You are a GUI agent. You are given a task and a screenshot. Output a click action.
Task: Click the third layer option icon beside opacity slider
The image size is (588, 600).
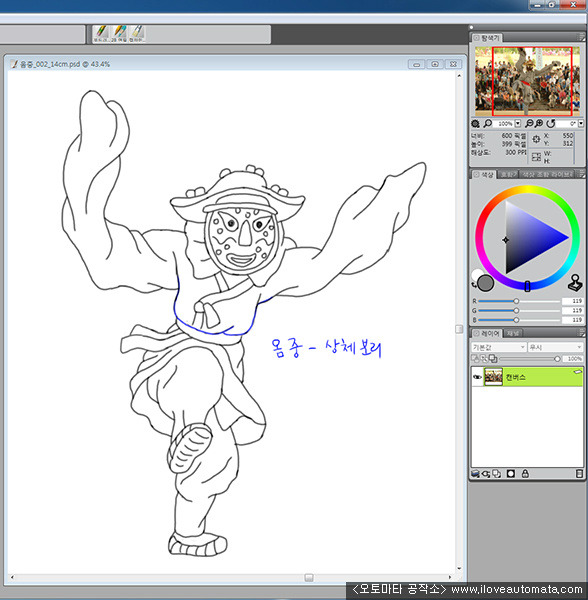(493, 359)
